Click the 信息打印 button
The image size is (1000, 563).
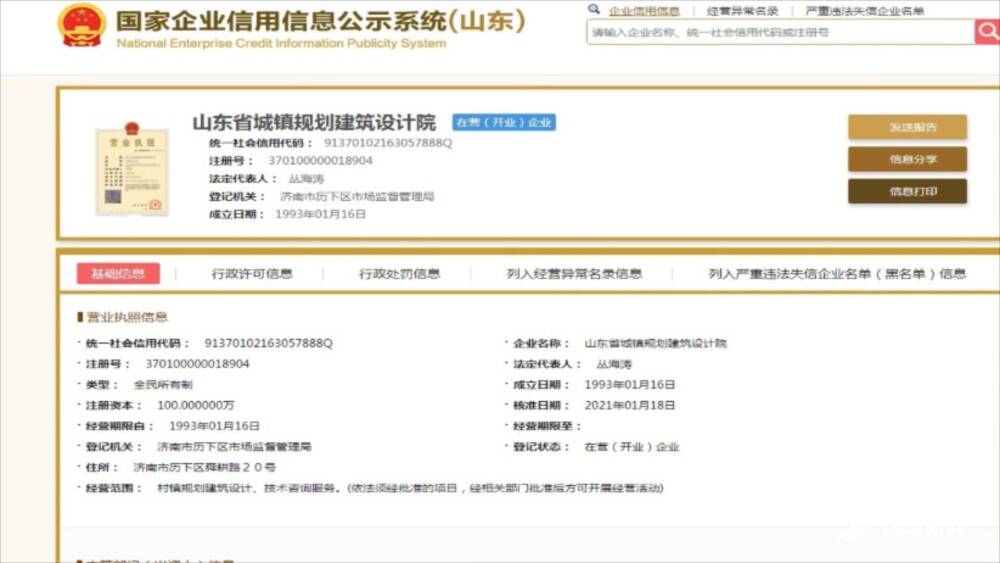point(907,191)
